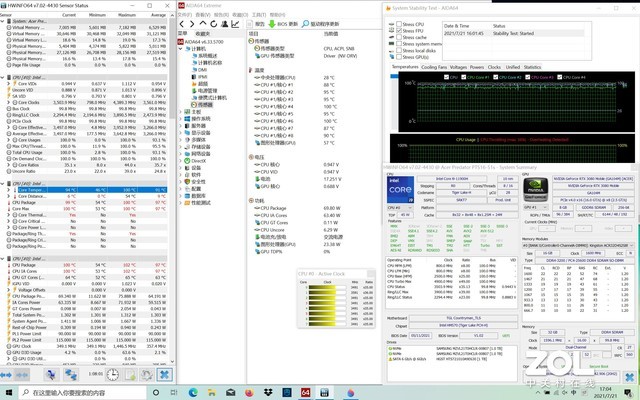Click the HWiNFO close sensors X icon

[x=164, y=372]
